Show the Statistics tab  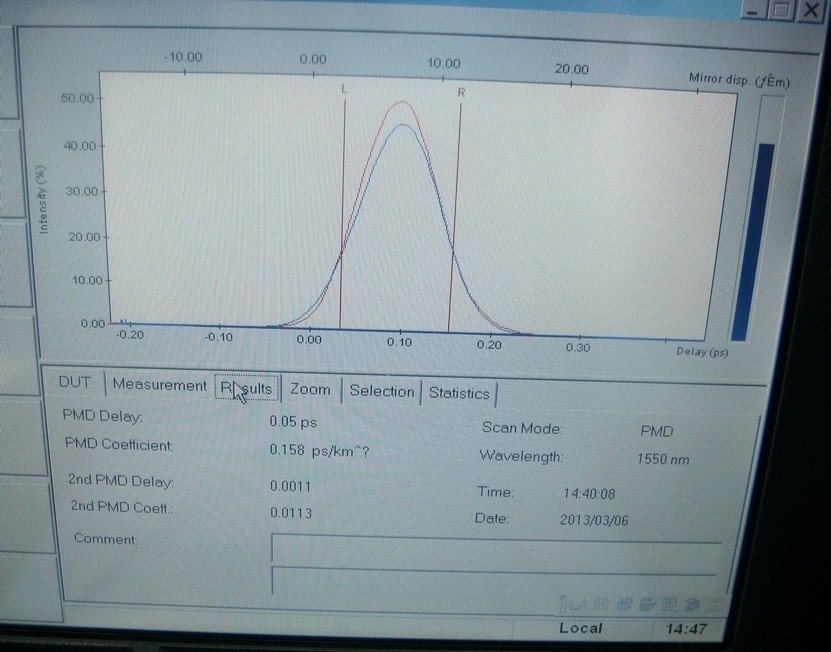pyautogui.click(x=459, y=394)
